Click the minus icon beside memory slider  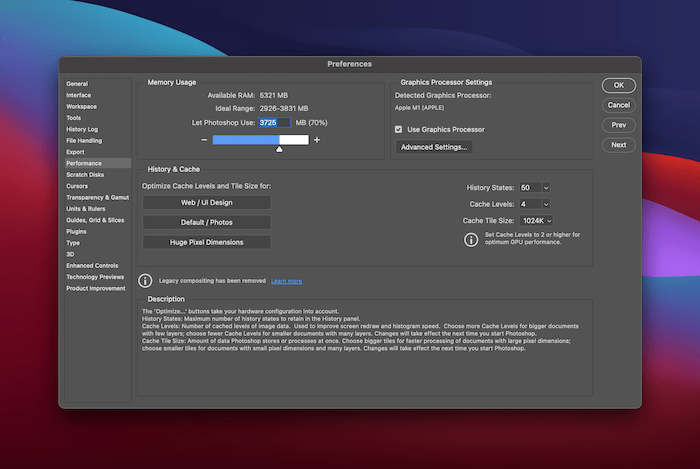point(204,140)
